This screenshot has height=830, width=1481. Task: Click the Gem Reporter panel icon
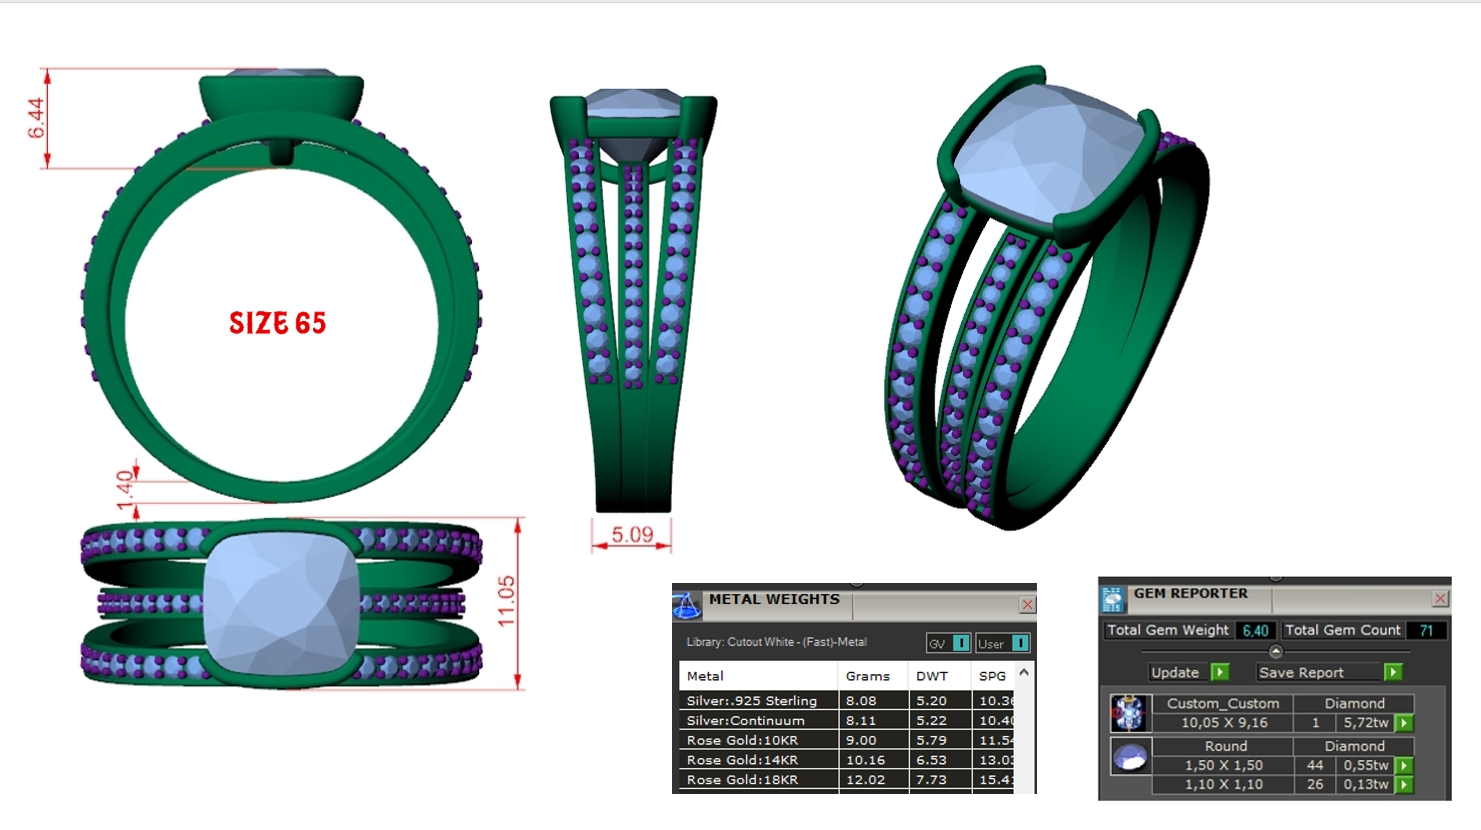click(1112, 598)
